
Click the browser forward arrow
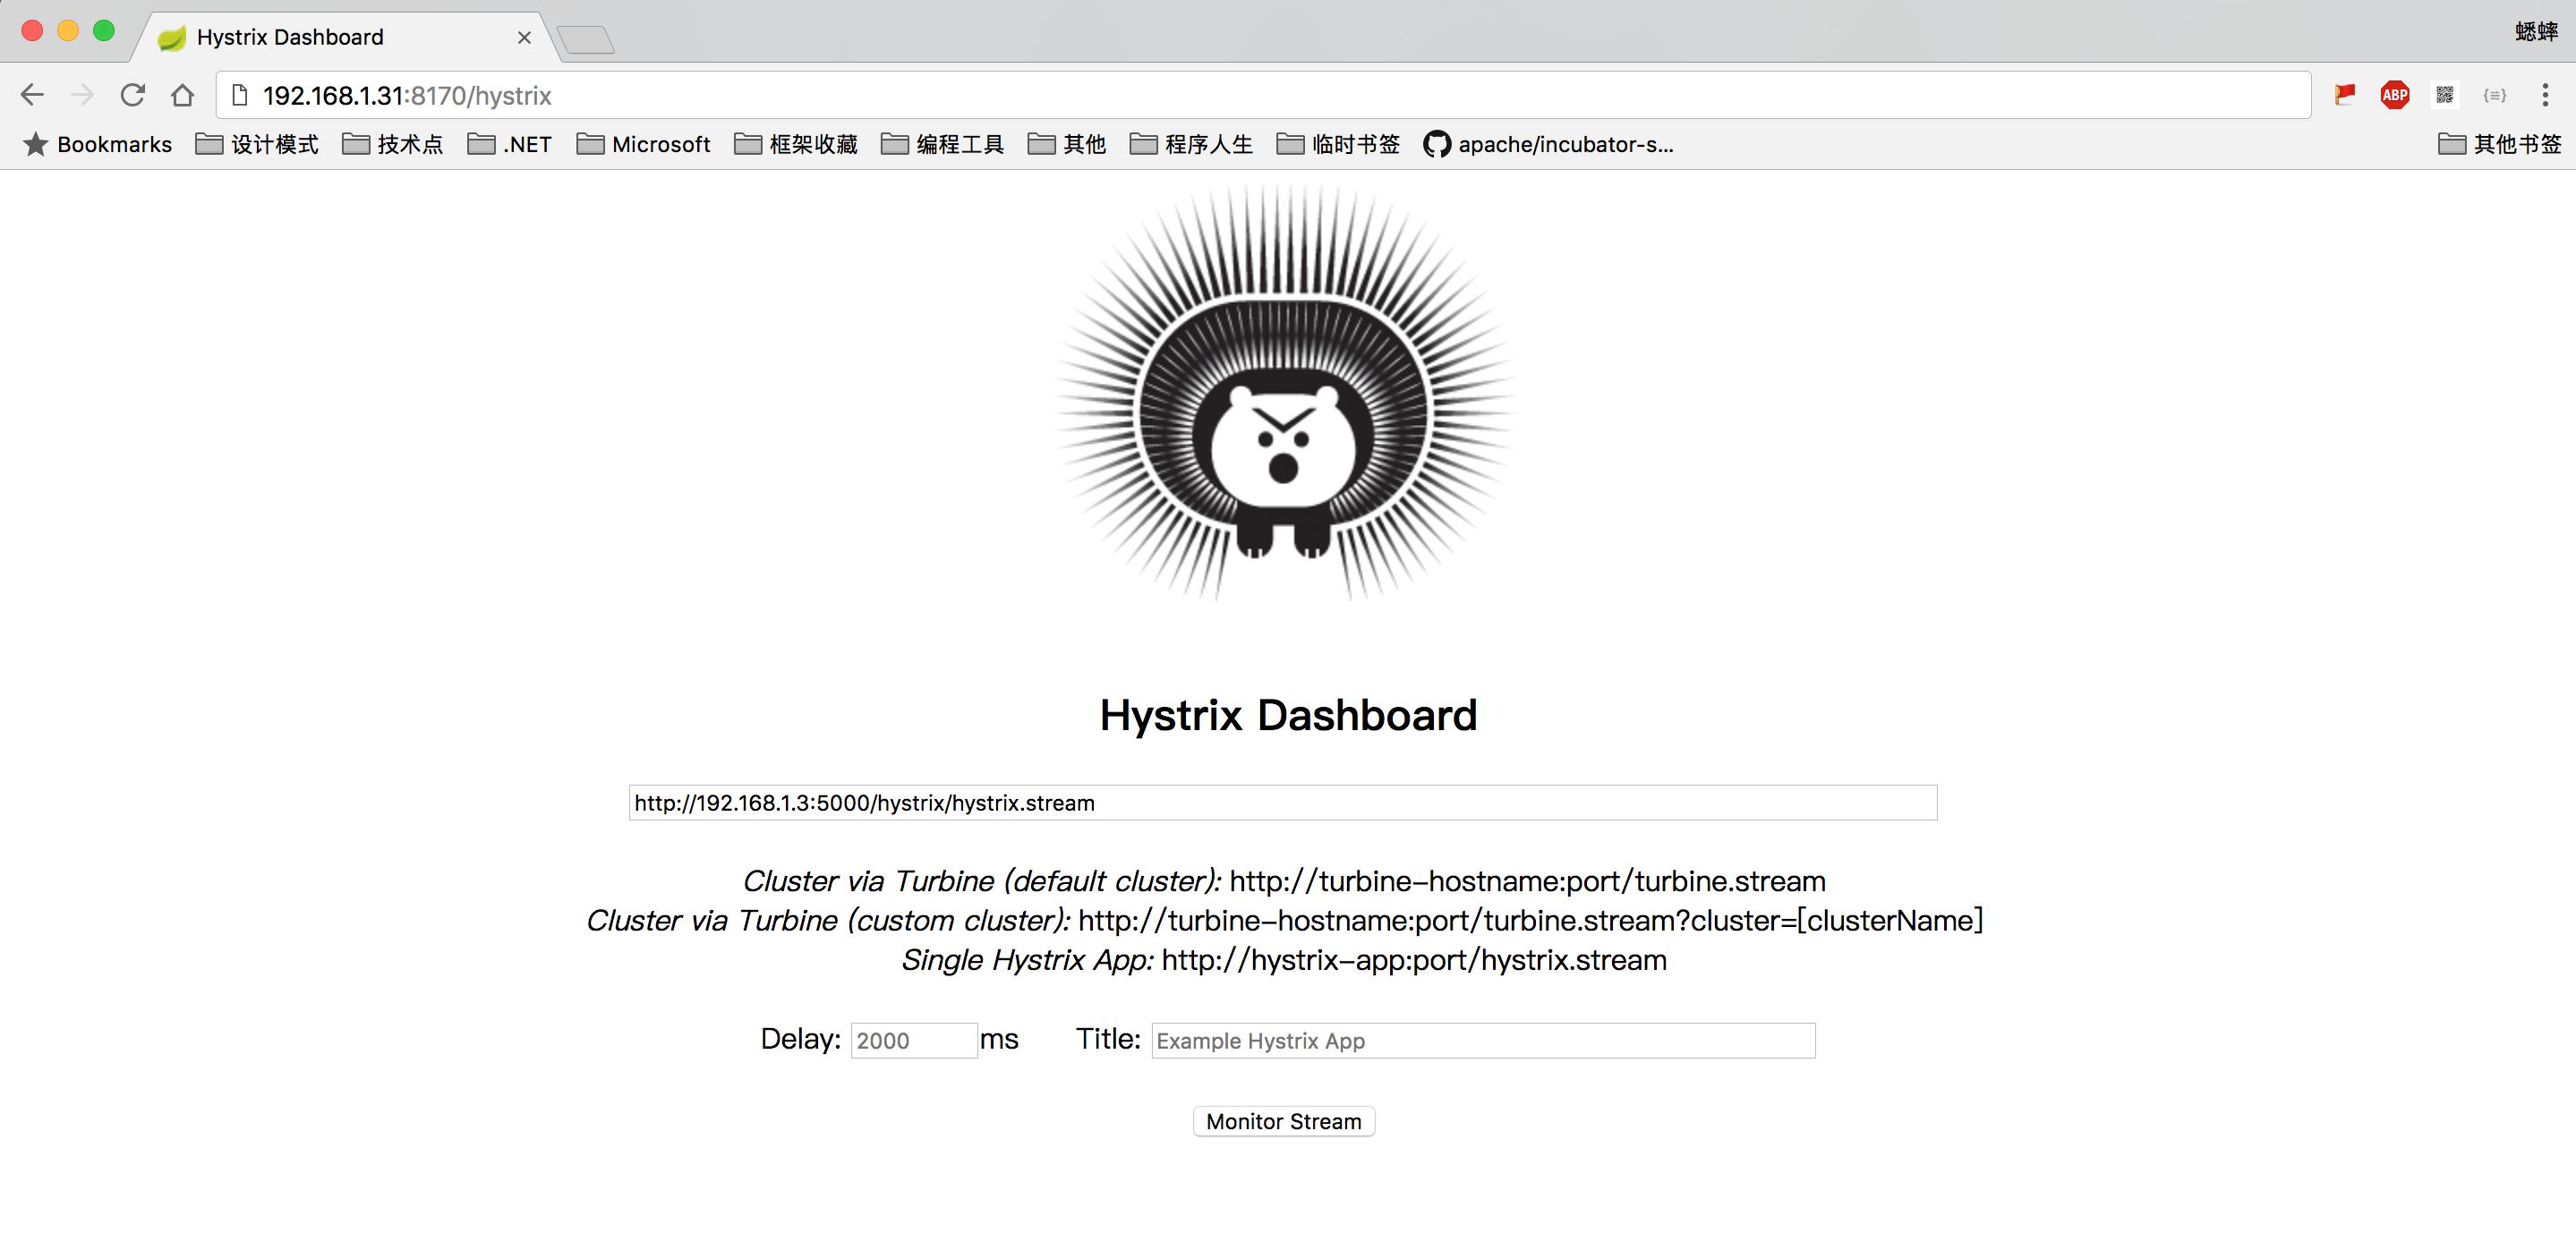click(82, 95)
